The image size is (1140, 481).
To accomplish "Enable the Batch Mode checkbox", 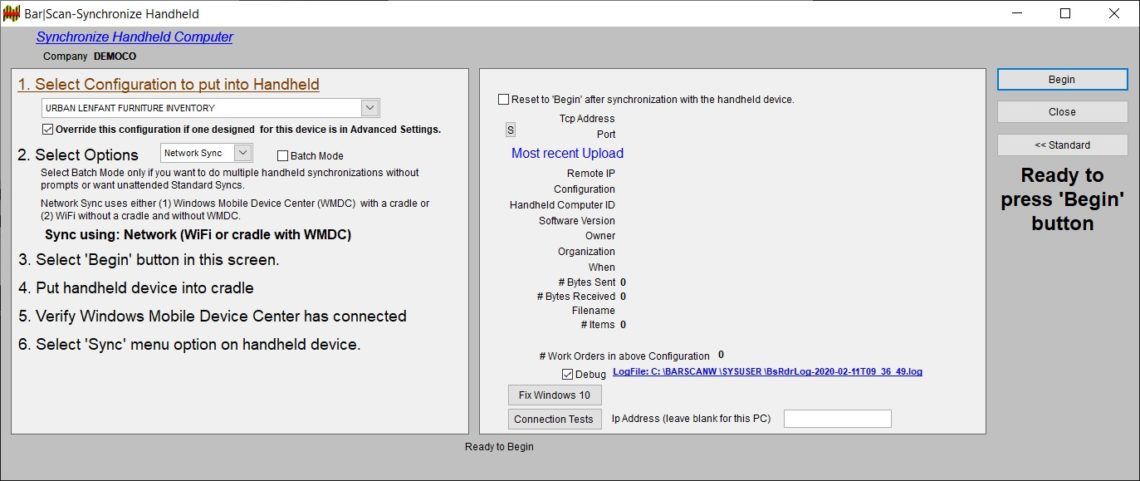I will coord(283,156).
